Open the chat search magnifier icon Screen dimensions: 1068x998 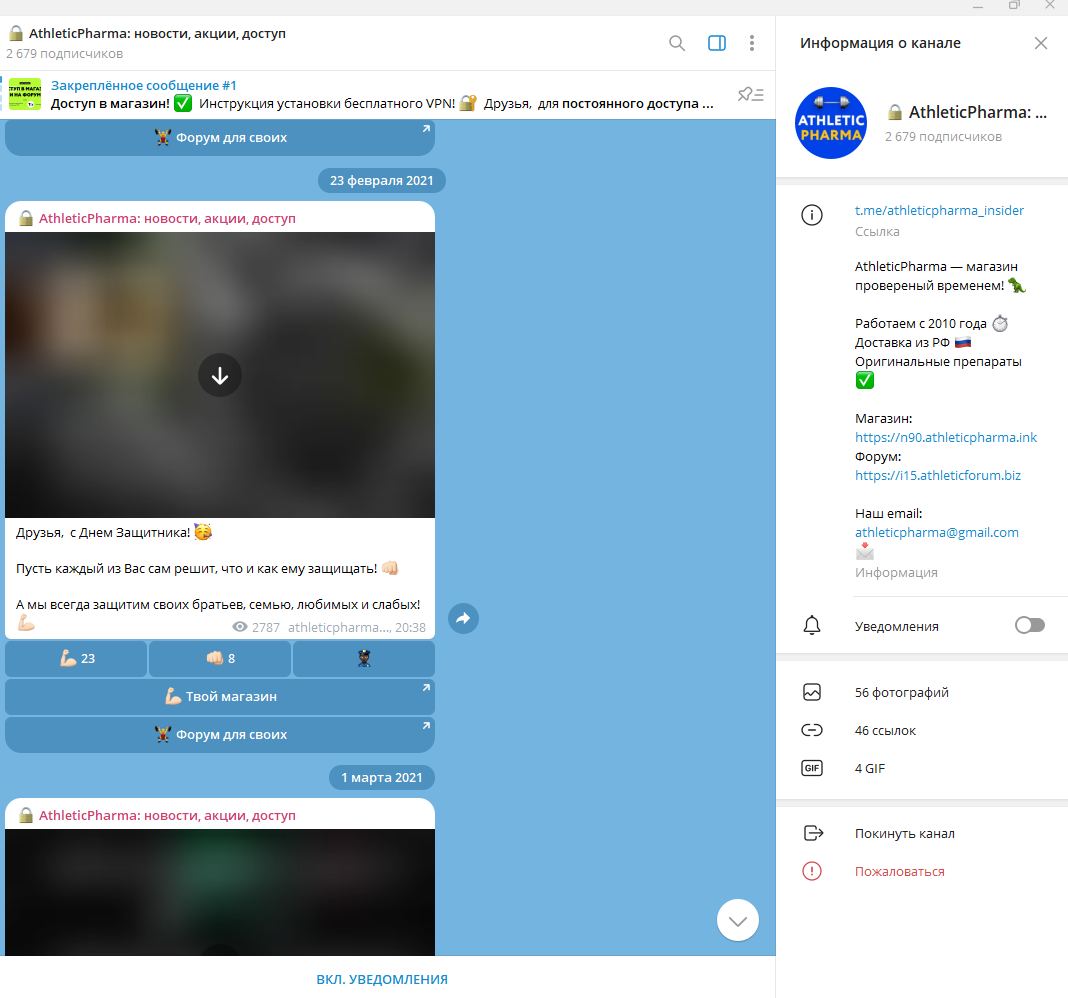[677, 43]
